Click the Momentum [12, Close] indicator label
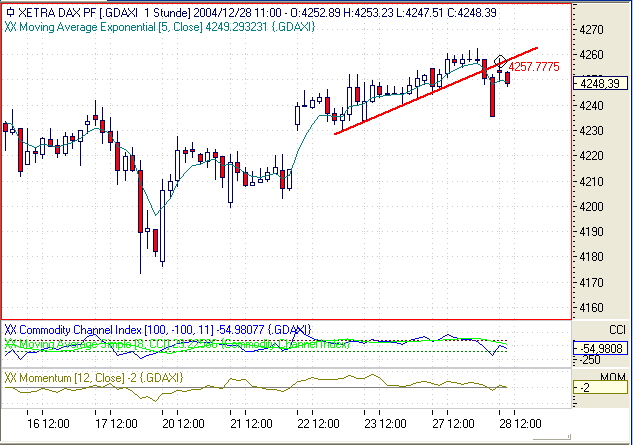The width and height of the screenshot is (633, 445). (x=94, y=378)
